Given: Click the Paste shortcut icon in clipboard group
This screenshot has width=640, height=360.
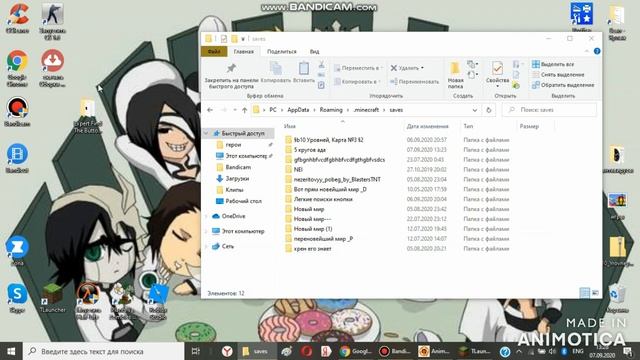Looking at the screenshot, I should pos(322,85).
